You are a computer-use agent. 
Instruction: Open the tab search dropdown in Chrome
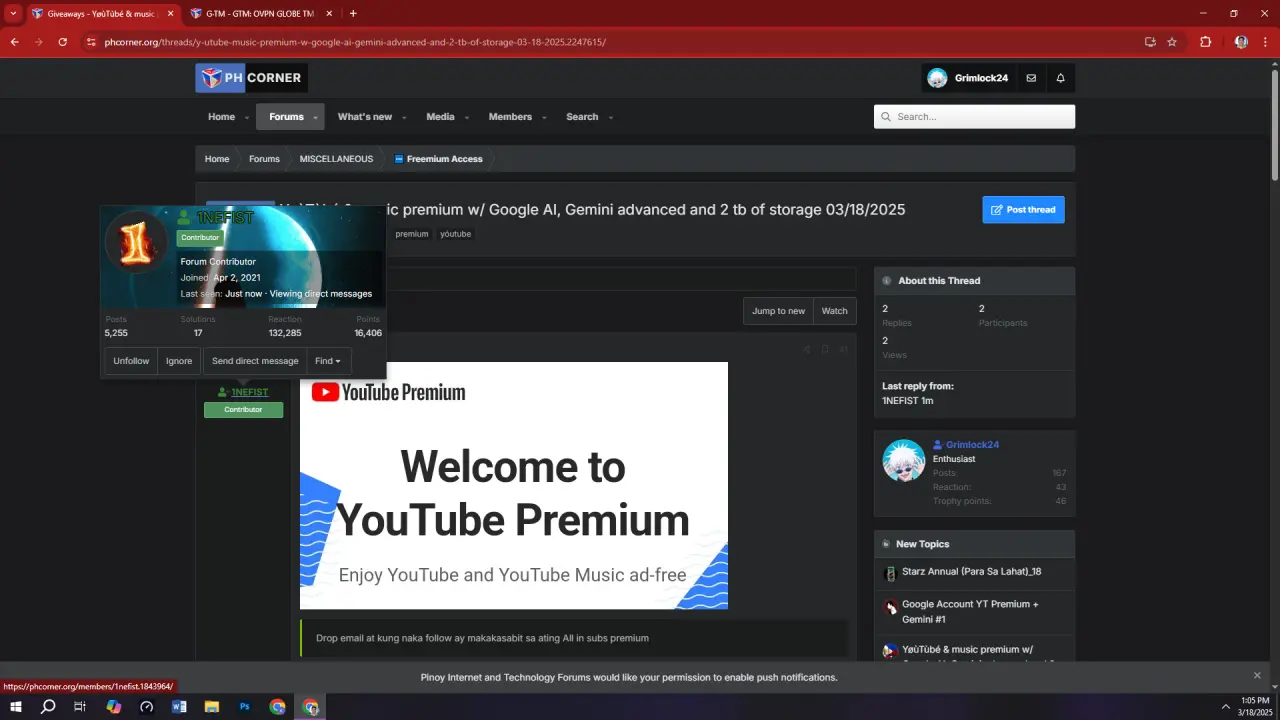click(x=13, y=13)
